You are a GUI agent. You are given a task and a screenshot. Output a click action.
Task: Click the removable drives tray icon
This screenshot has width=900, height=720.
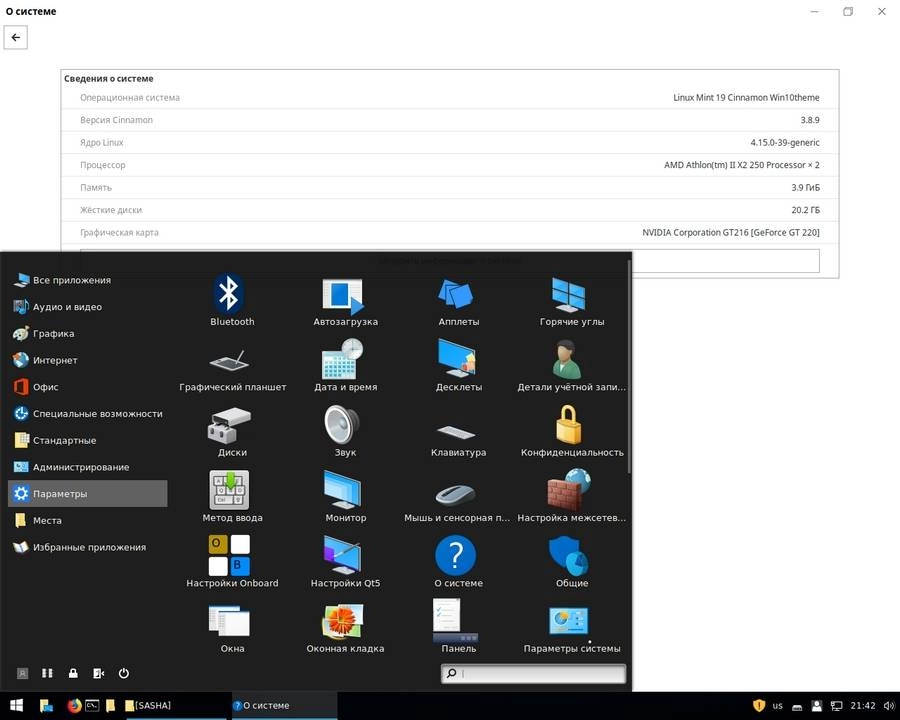click(x=797, y=706)
